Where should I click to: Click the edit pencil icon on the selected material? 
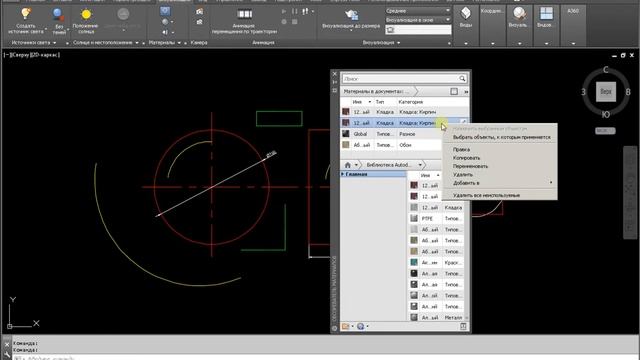click(x=463, y=122)
